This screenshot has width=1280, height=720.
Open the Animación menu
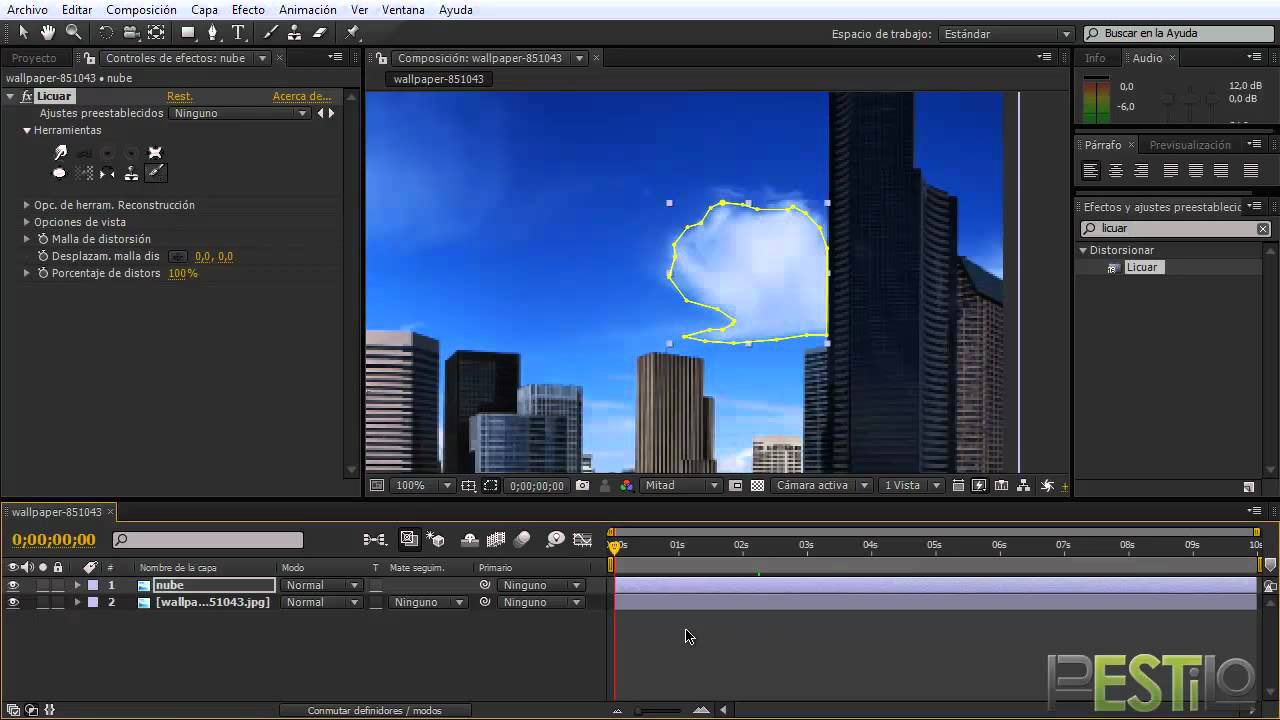(x=308, y=10)
